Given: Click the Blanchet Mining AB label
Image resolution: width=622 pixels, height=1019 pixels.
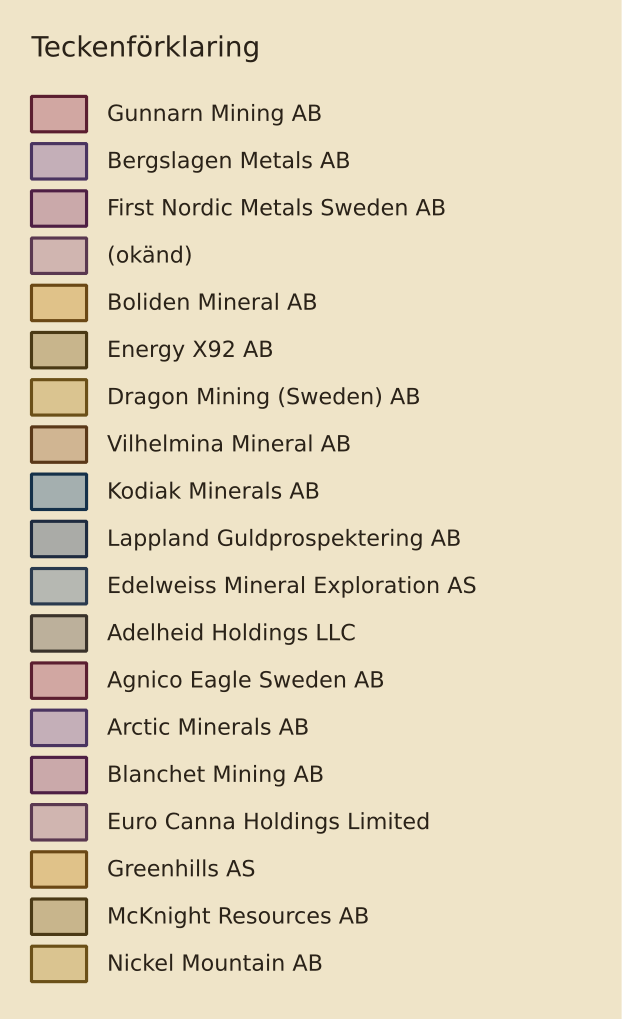Looking at the screenshot, I should [215, 775].
